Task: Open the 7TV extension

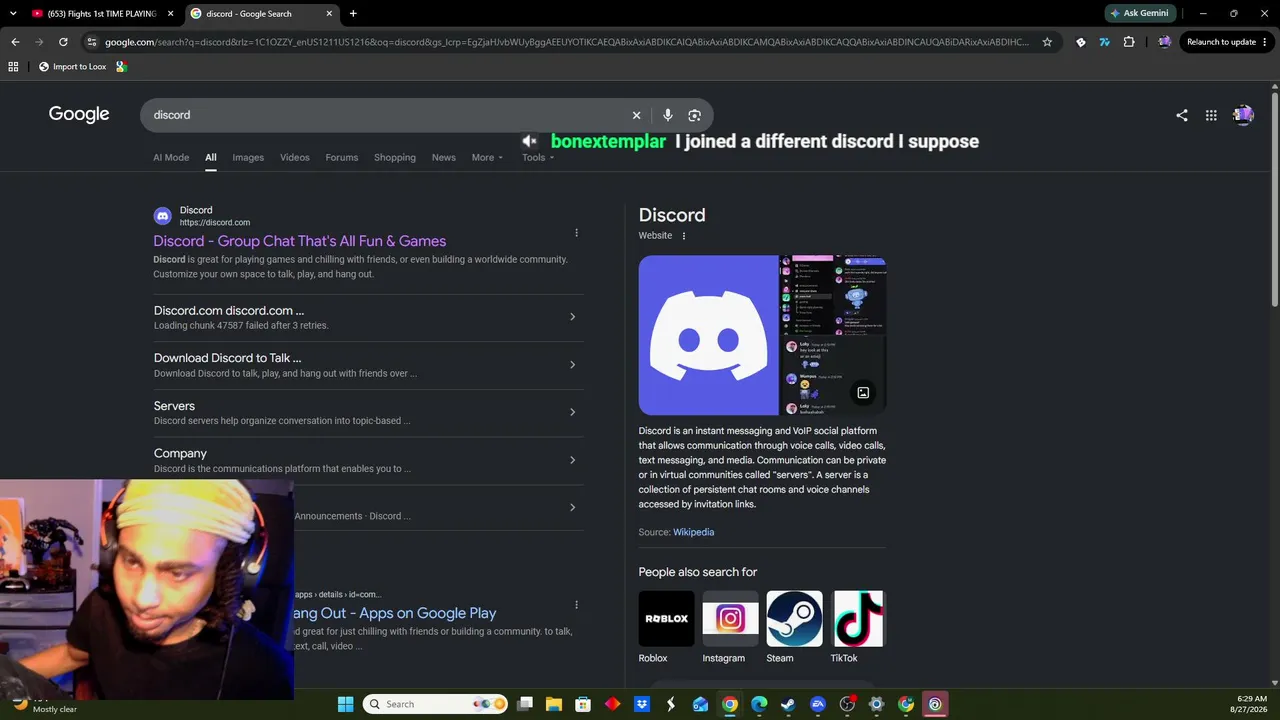Action: (1104, 42)
